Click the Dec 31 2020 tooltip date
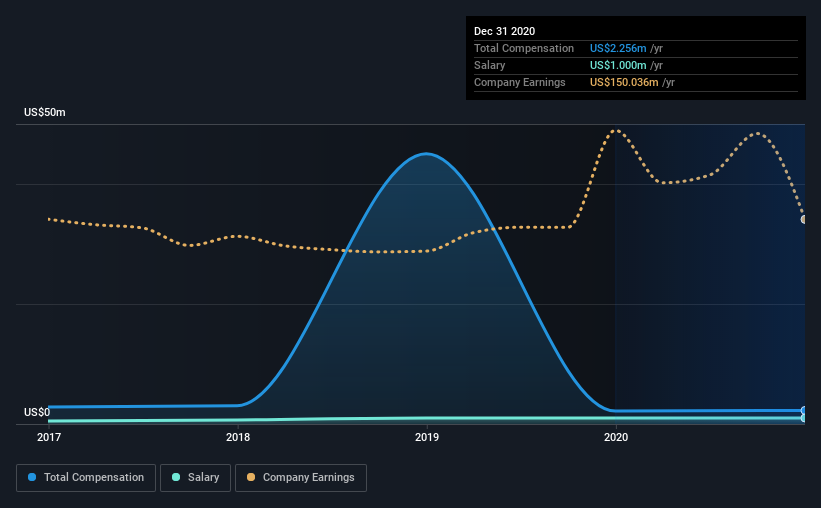 click(504, 31)
